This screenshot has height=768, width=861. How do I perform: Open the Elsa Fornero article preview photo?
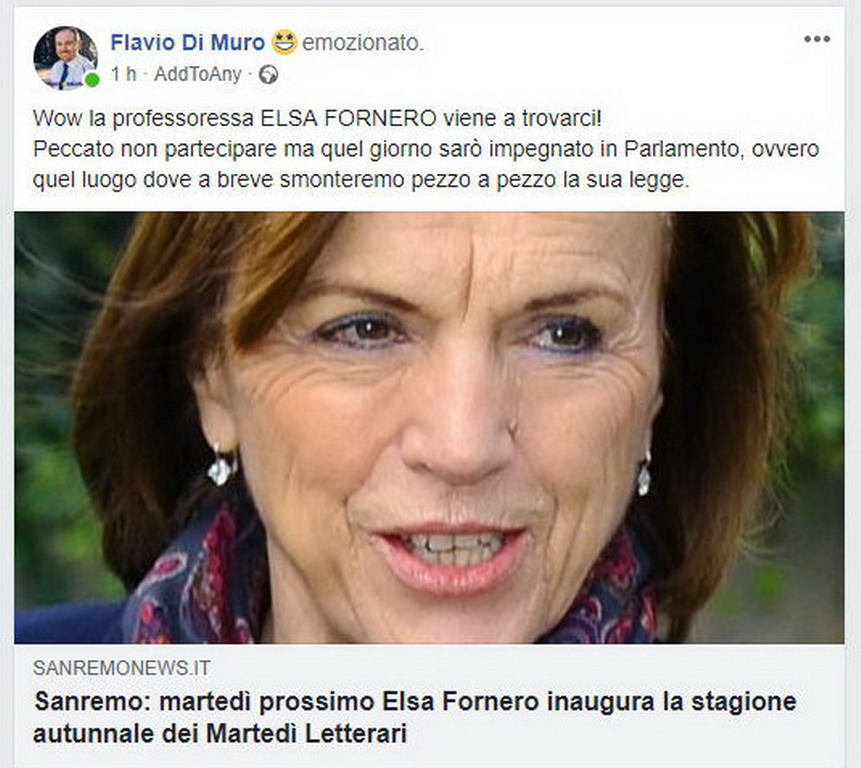tap(429, 427)
